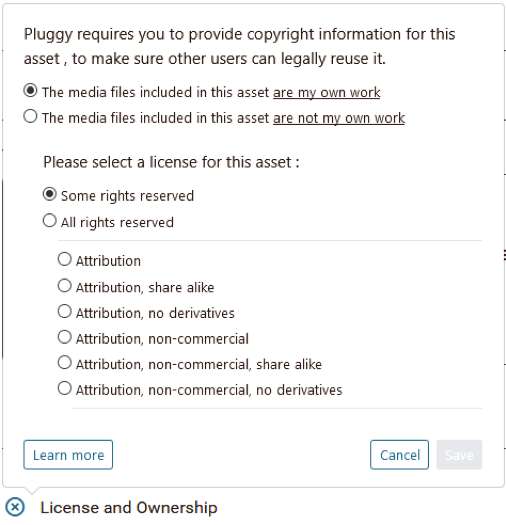Screen dimensions: 506x525
Task: Click the License and Ownership heading
Action: pos(129,508)
